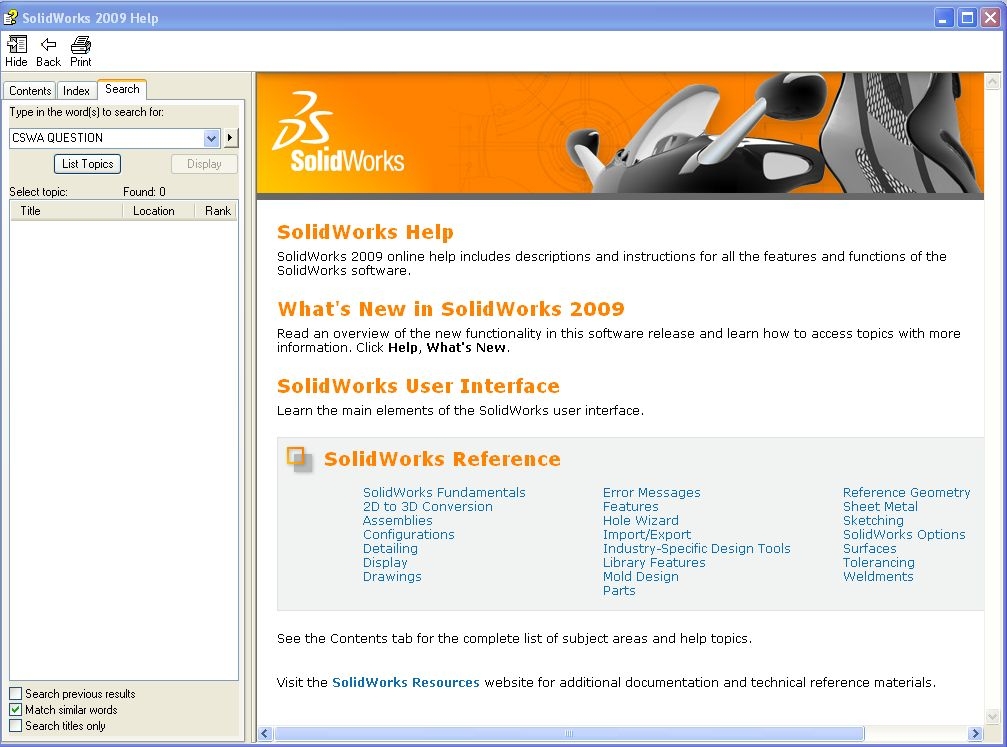Screen dimensions: 1007x747
Task: Click the vertical scrollbar down arrow
Action: pyautogui.click(x=992, y=716)
